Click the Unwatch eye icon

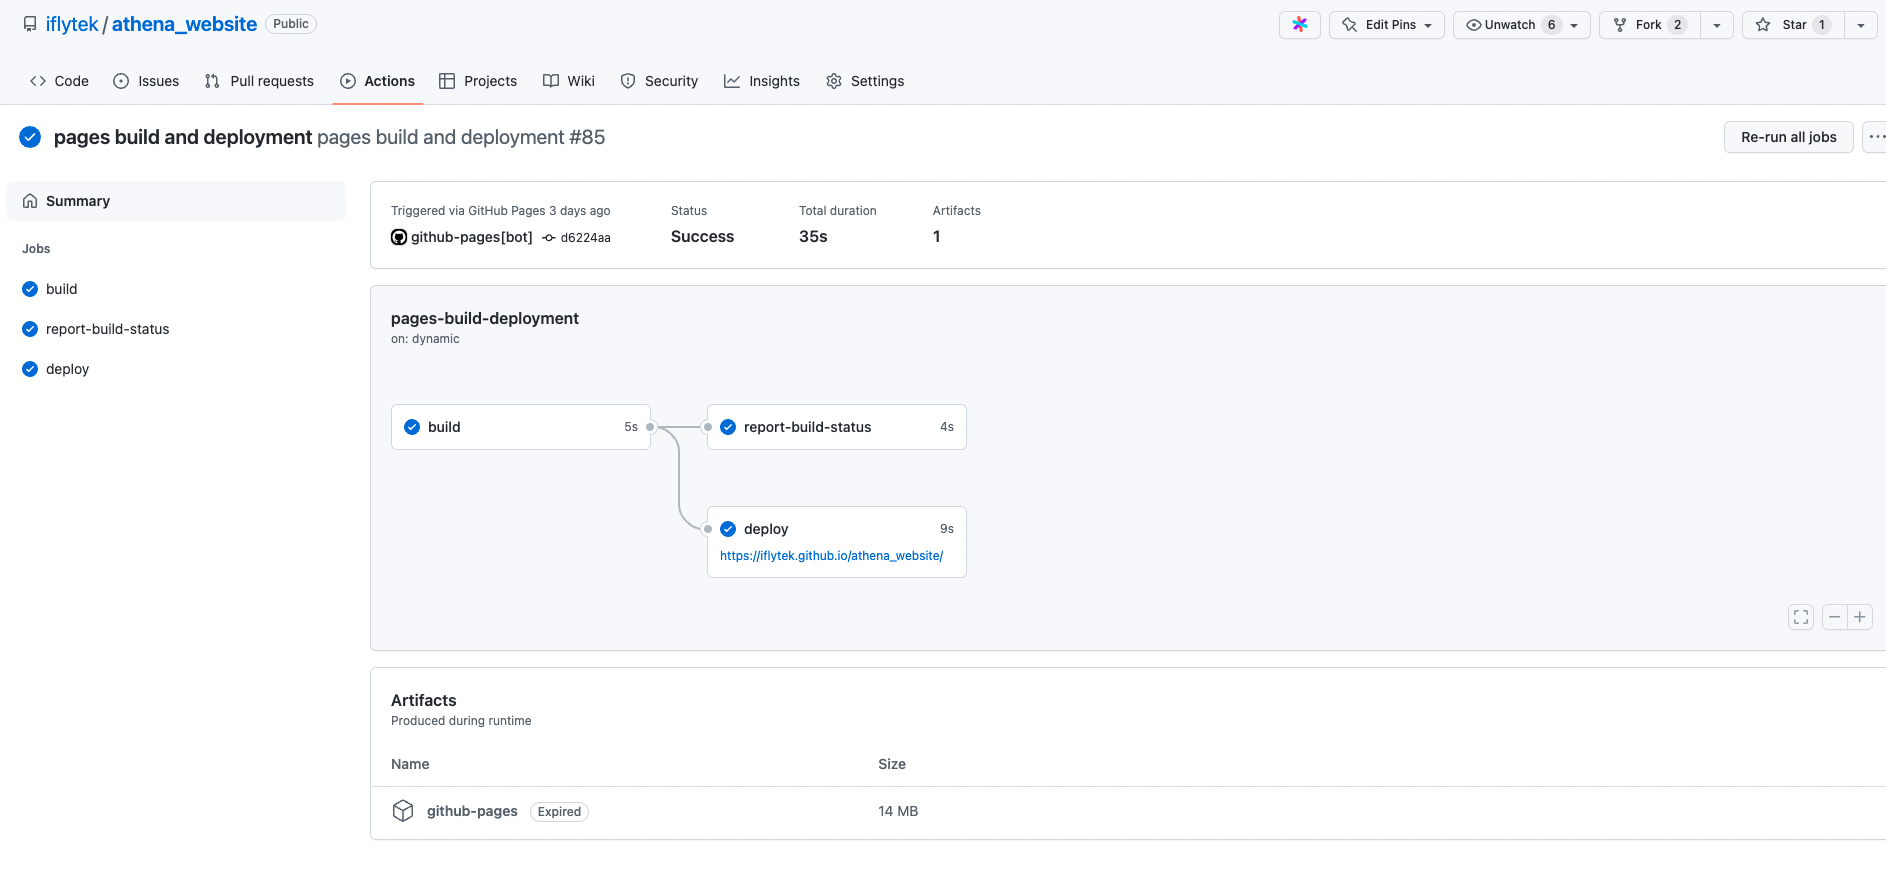(1473, 25)
